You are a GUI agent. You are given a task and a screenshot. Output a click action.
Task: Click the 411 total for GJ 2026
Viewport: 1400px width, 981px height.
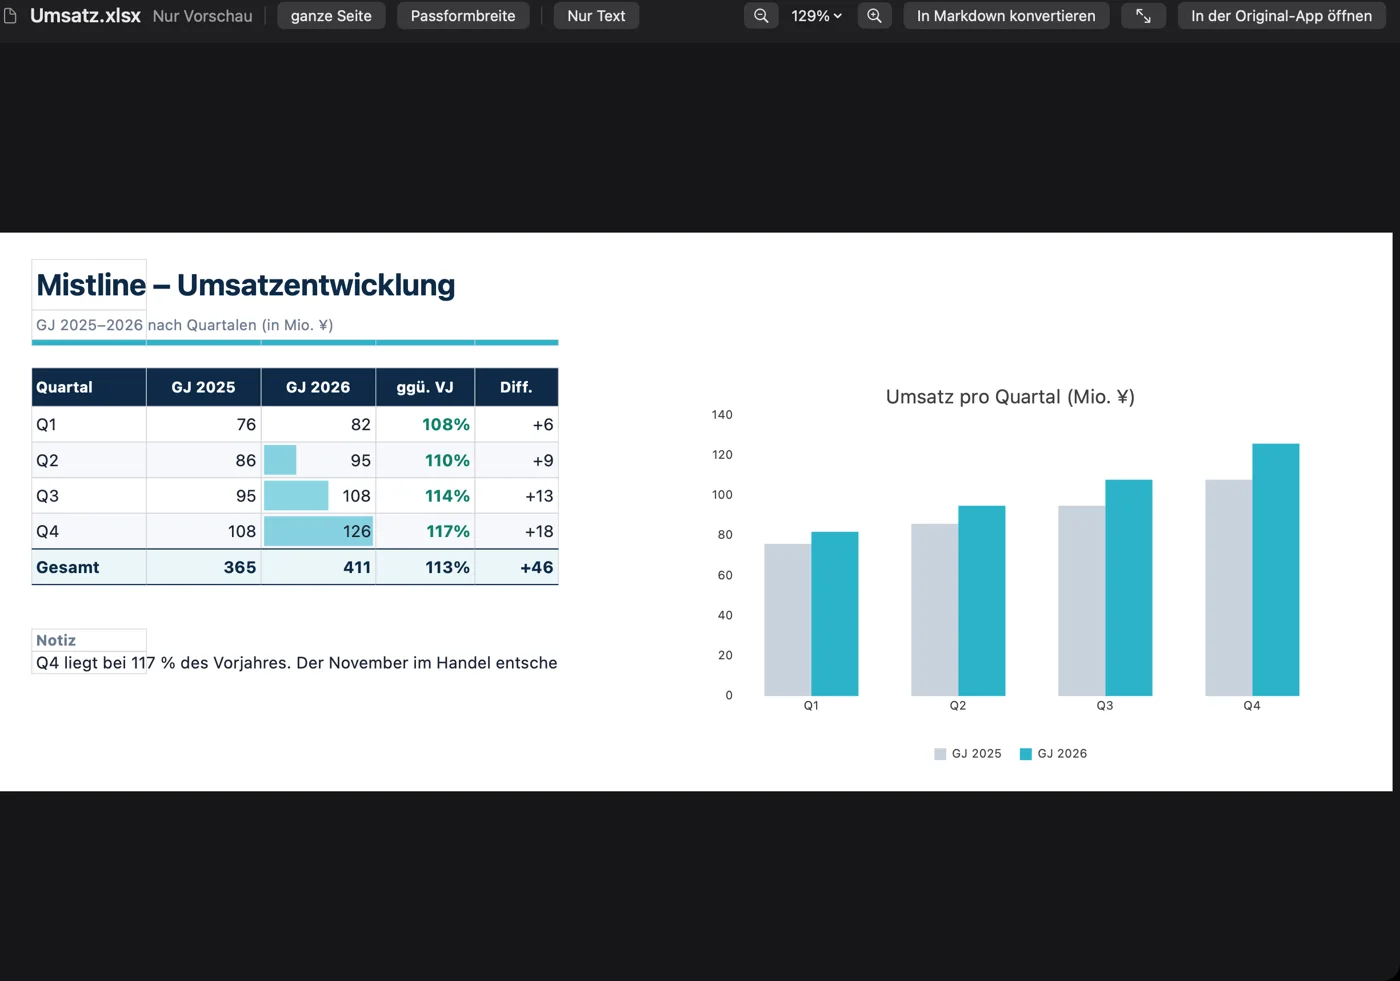pos(318,567)
